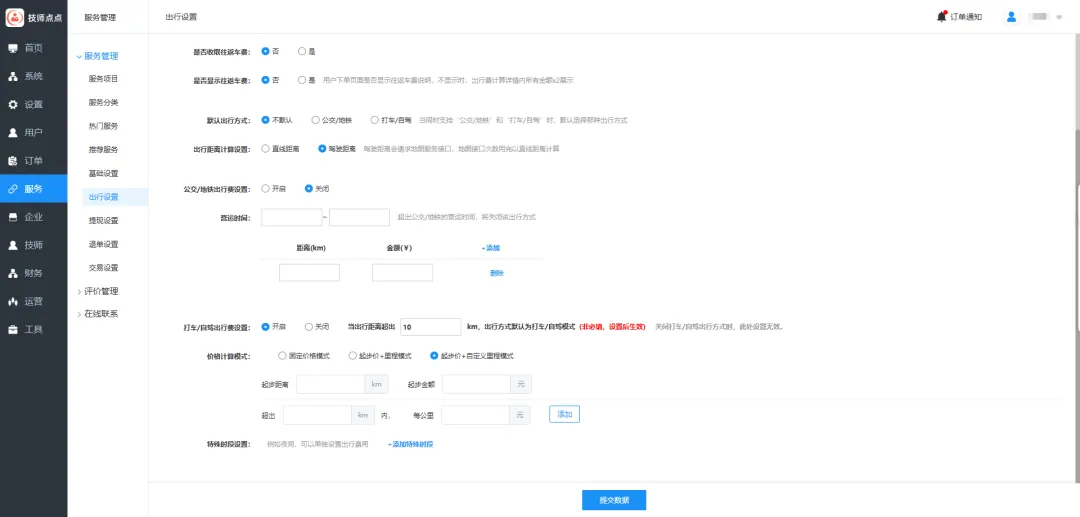Select 公交/地铁 as default travel method
Viewport: 1080px width, 517px height.
pos(316,120)
